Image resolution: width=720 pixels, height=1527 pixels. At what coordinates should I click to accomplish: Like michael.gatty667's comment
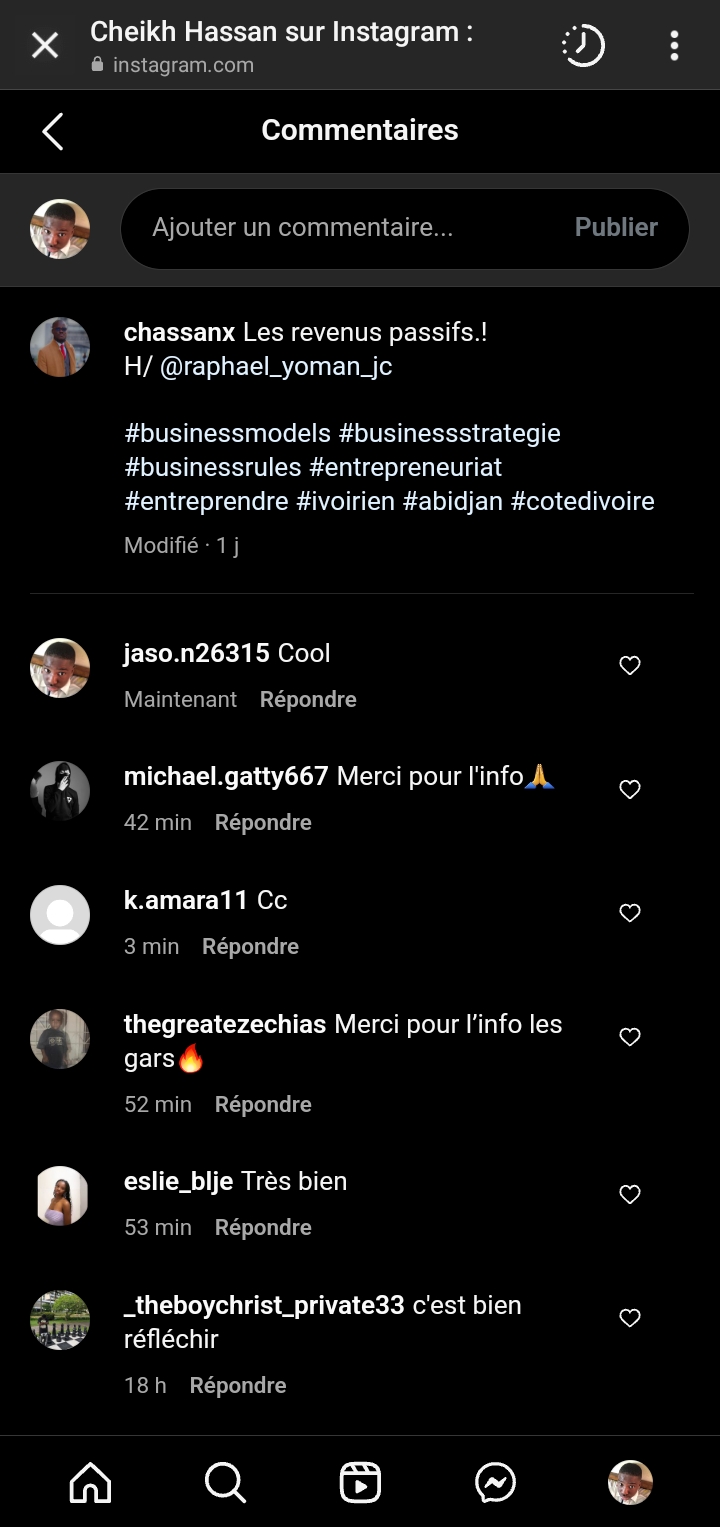click(630, 790)
